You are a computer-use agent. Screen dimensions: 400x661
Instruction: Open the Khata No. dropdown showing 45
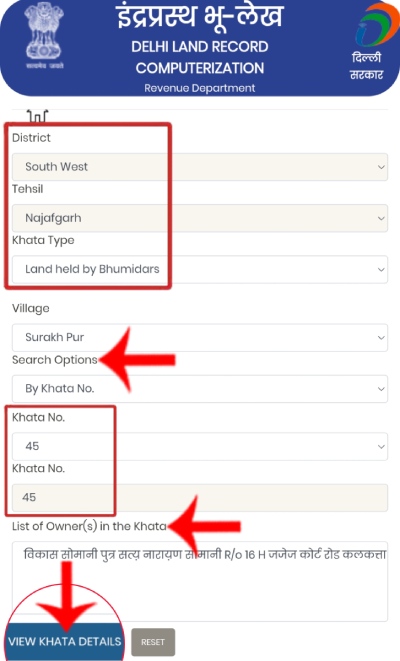pyautogui.click(x=200, y=446)
